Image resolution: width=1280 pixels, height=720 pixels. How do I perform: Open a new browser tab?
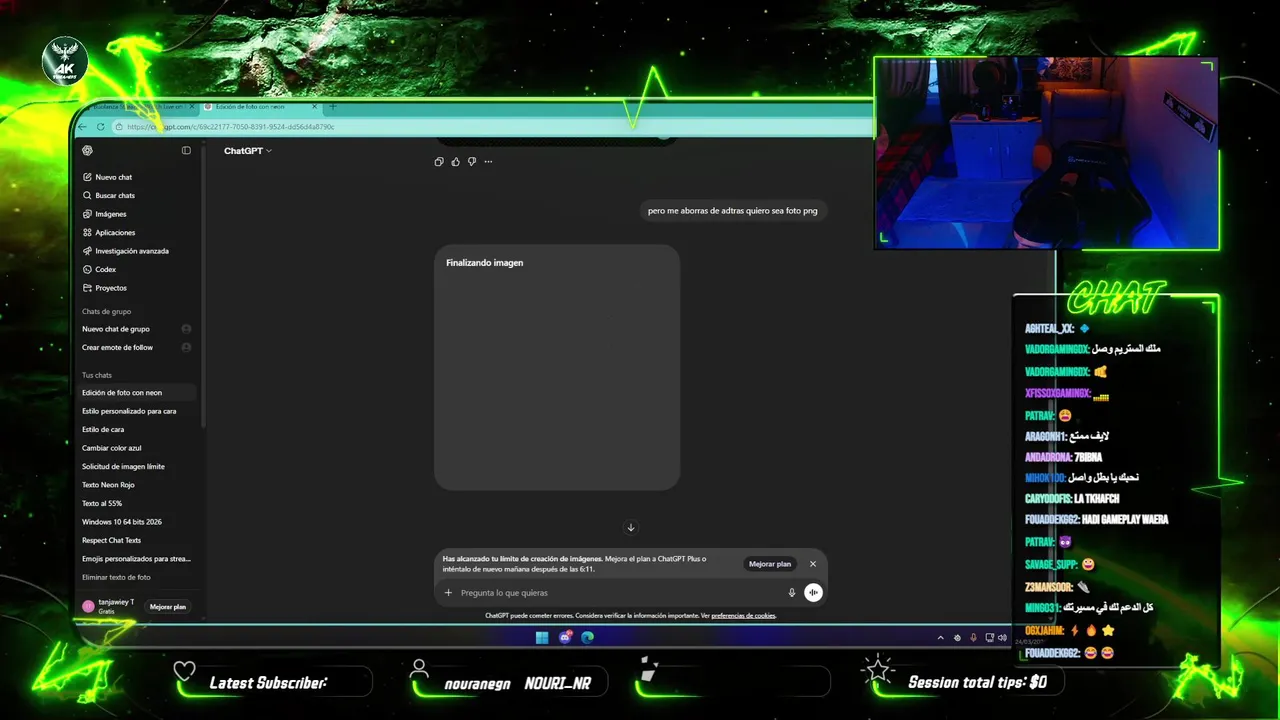click(333, 107)
